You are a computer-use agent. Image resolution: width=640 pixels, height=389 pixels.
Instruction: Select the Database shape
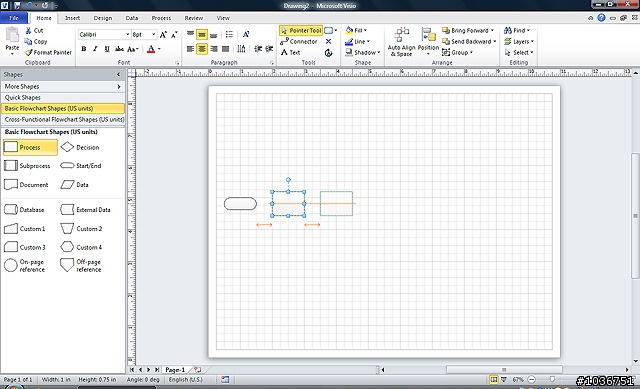point(24,210)
